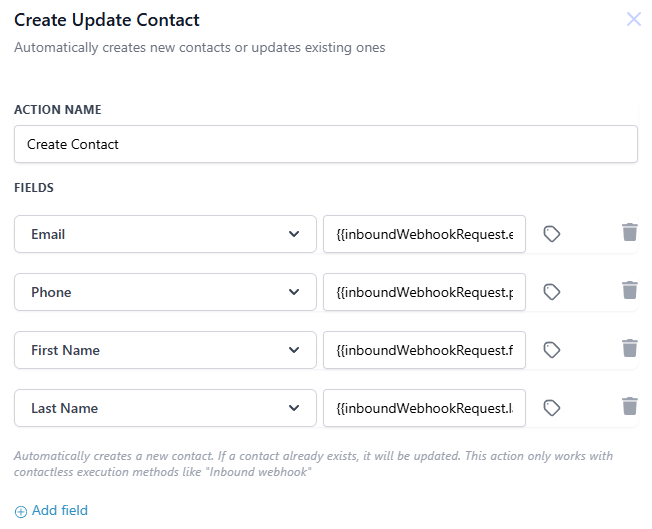Open the First Name field dropdown
This screenshot has width=652, height=529.
click(165, 350)
